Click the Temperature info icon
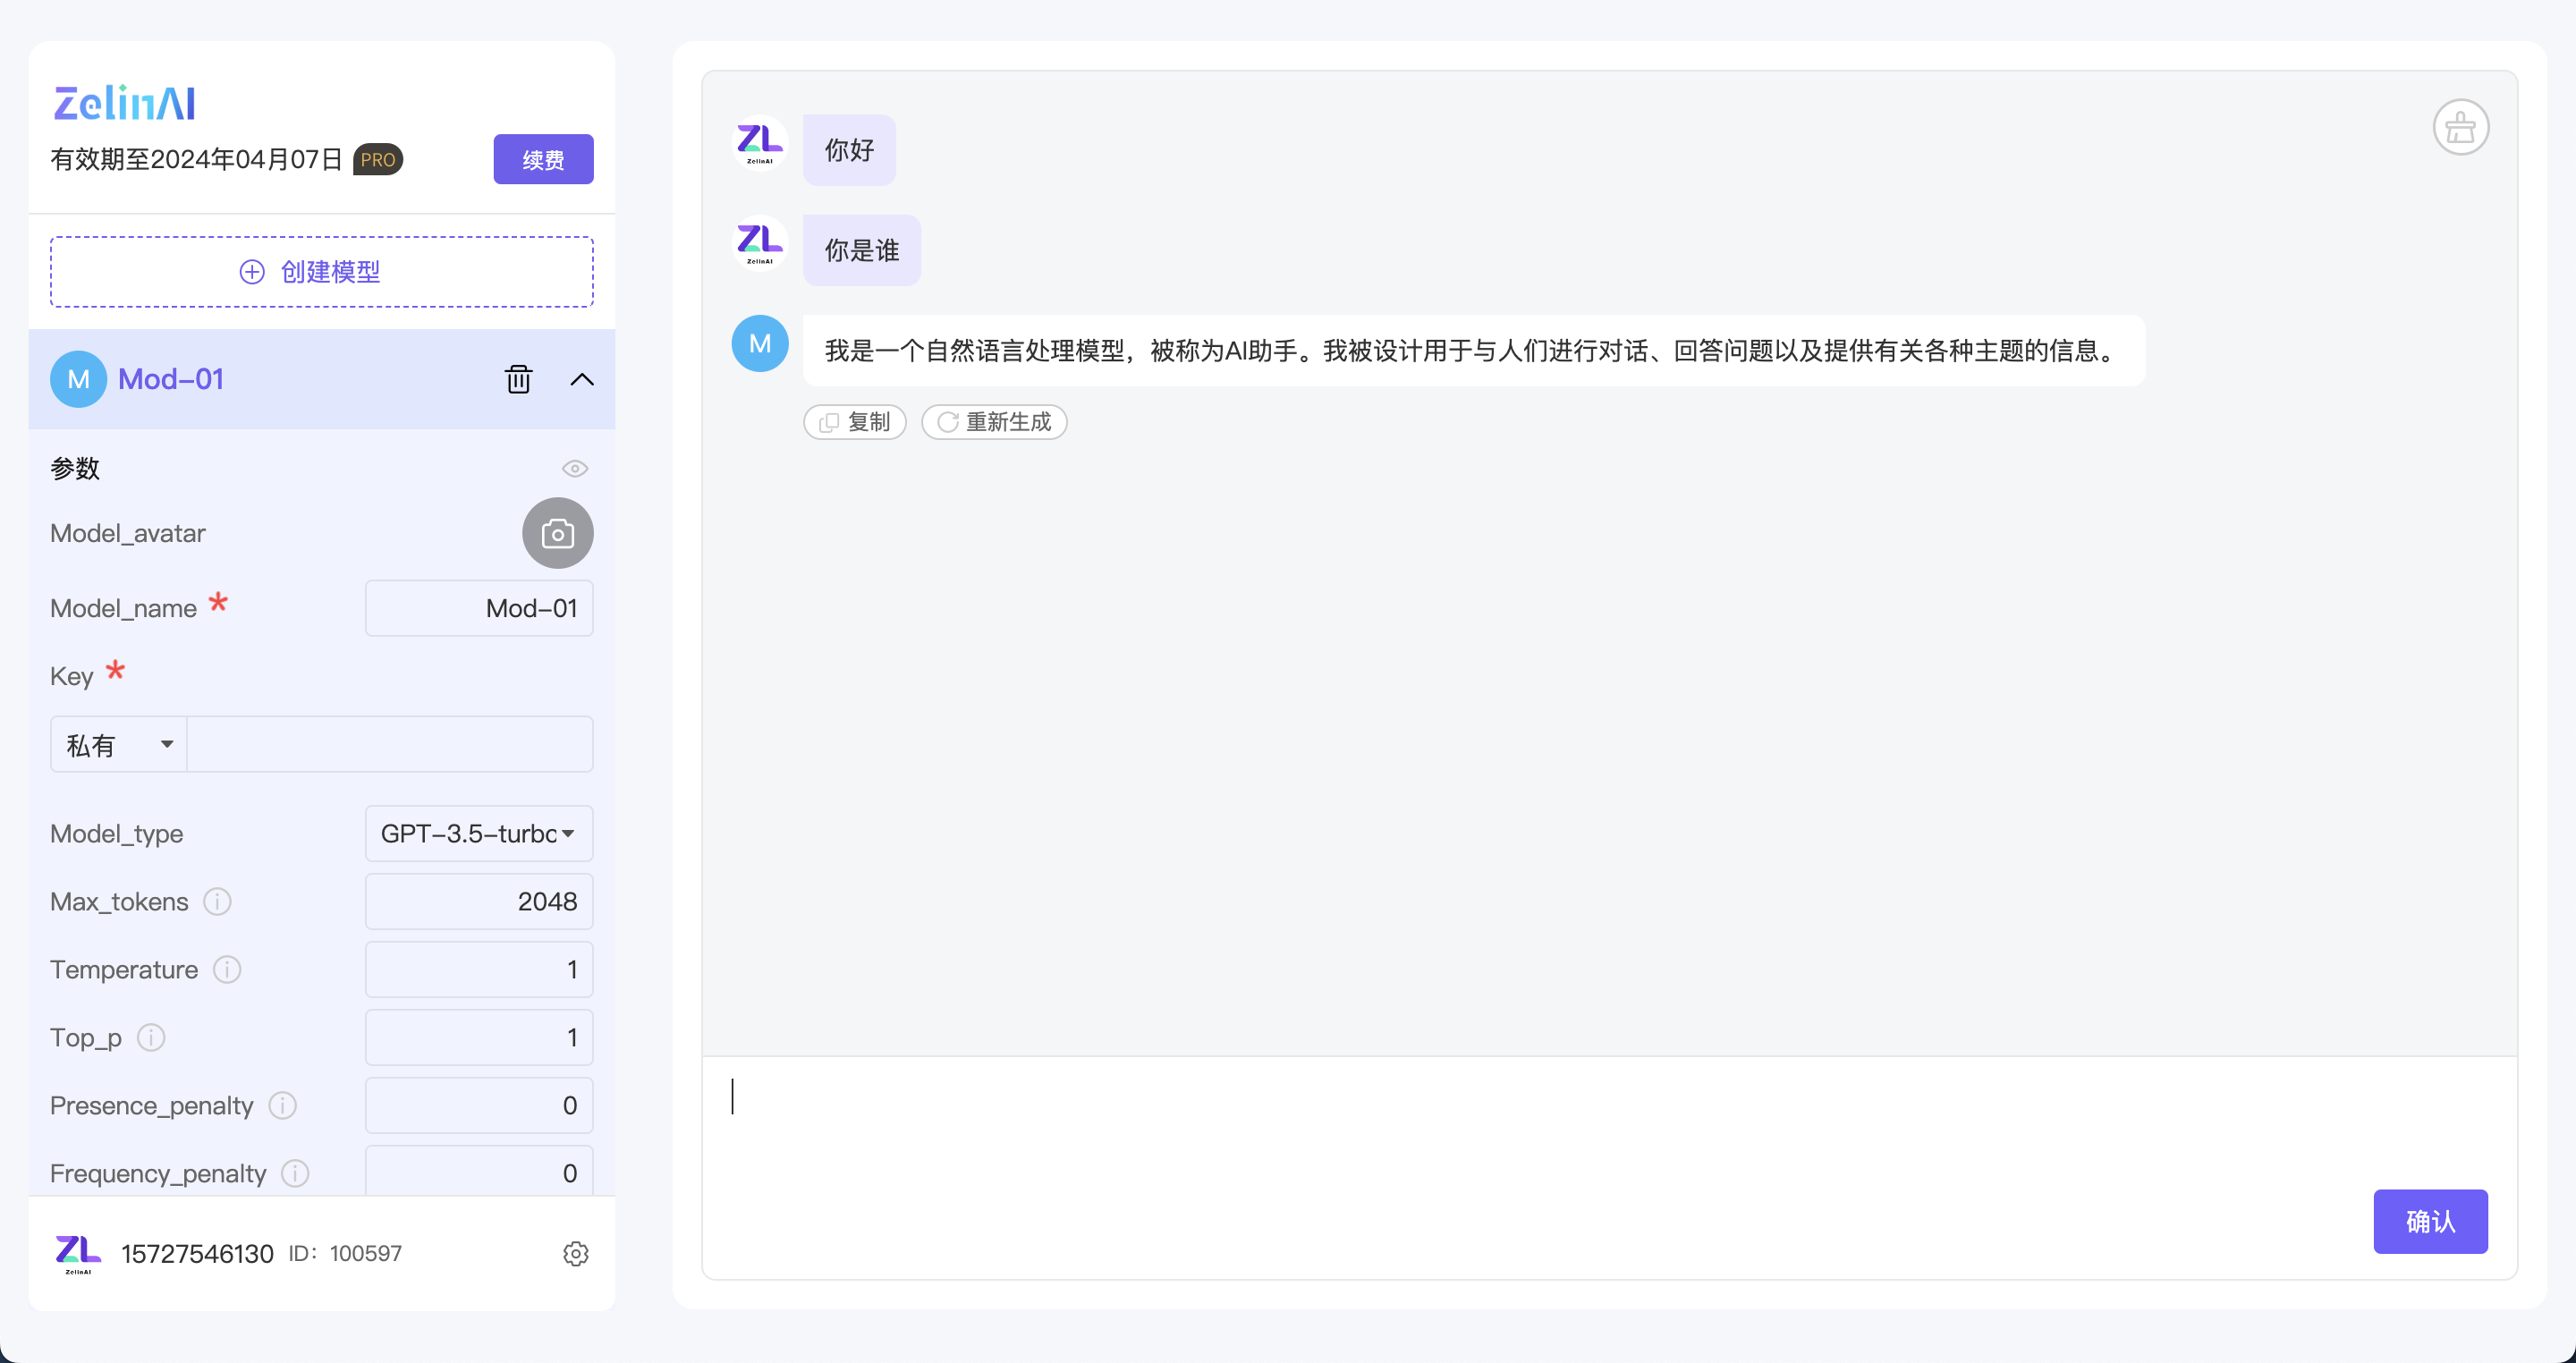The height and width of the screenshot is (1363, 2576). click(227, 969)
